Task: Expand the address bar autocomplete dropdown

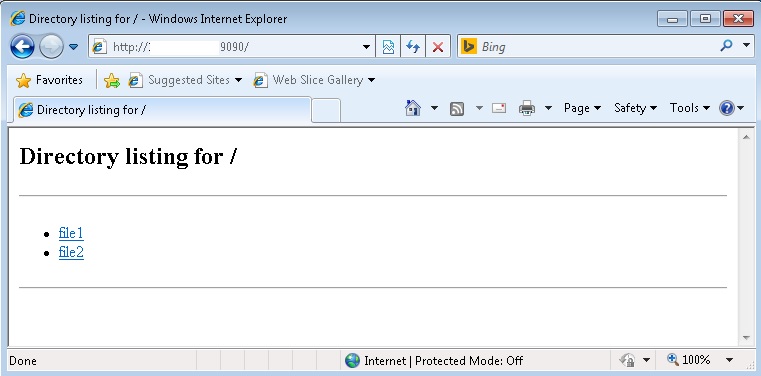Action: [366, 47]
